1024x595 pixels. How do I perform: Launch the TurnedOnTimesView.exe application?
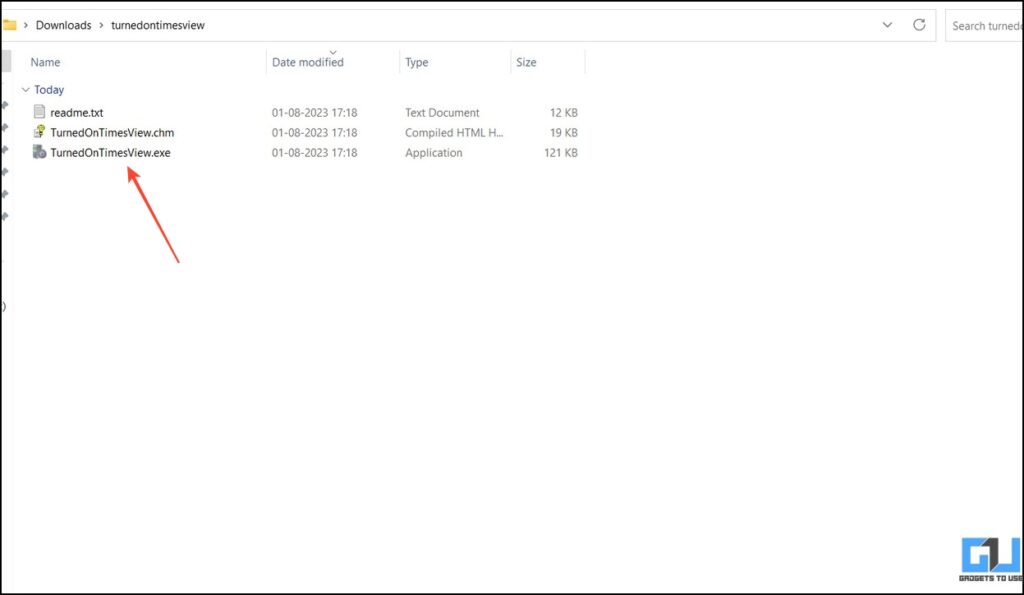point(112,152)
